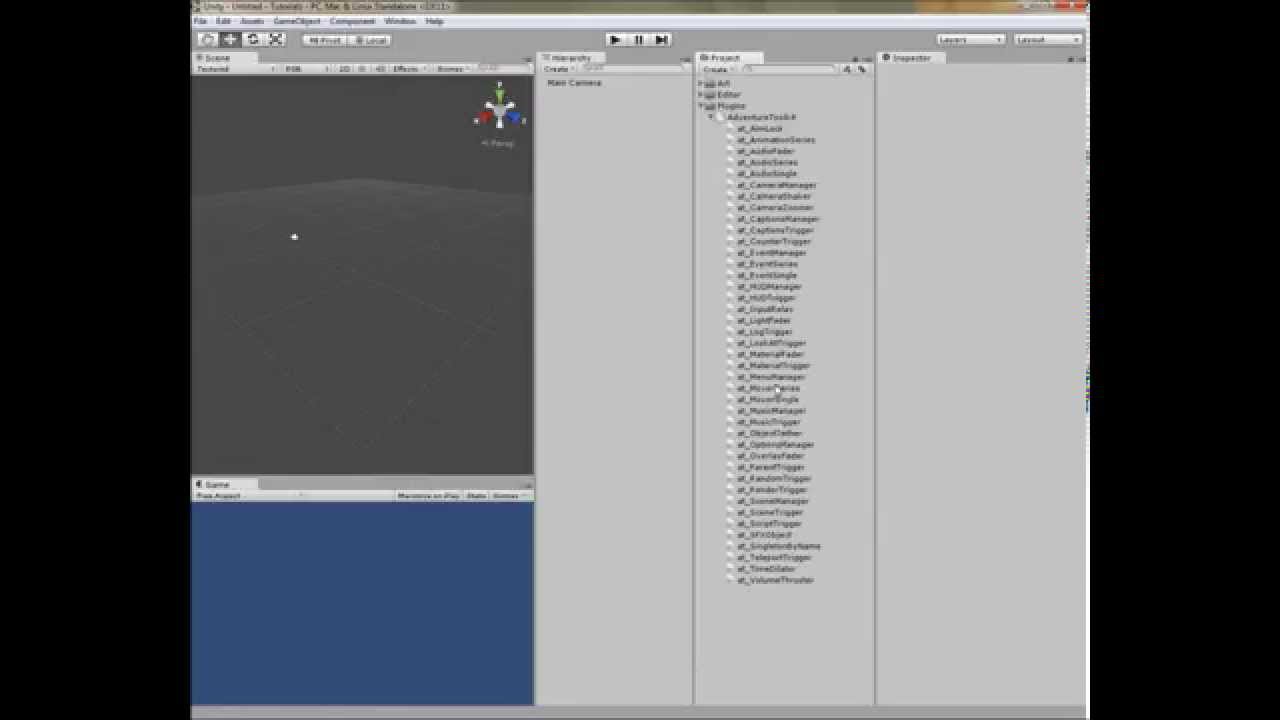The image size is (1280, 720).
Task: Collapse the Plugins folder in Project
Action: pos(701,106)
